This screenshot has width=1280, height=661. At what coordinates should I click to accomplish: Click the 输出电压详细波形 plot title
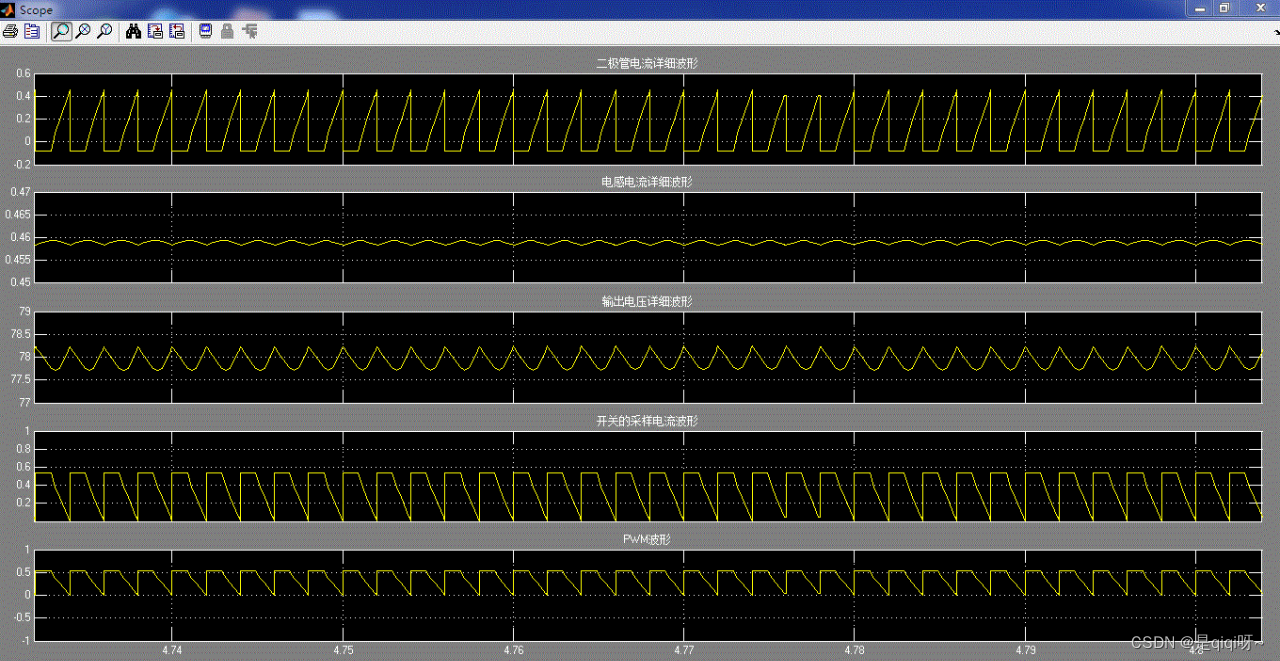(x=646, y=301)
